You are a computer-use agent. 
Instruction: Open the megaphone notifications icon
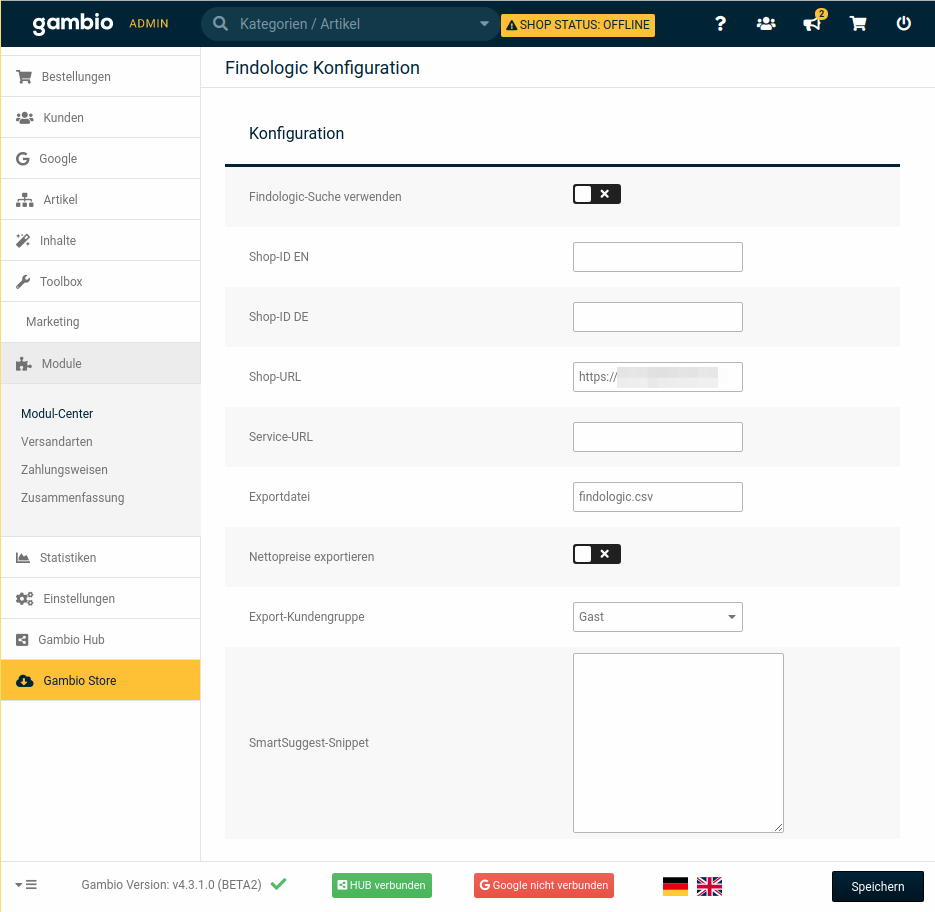tap(812, 24)
